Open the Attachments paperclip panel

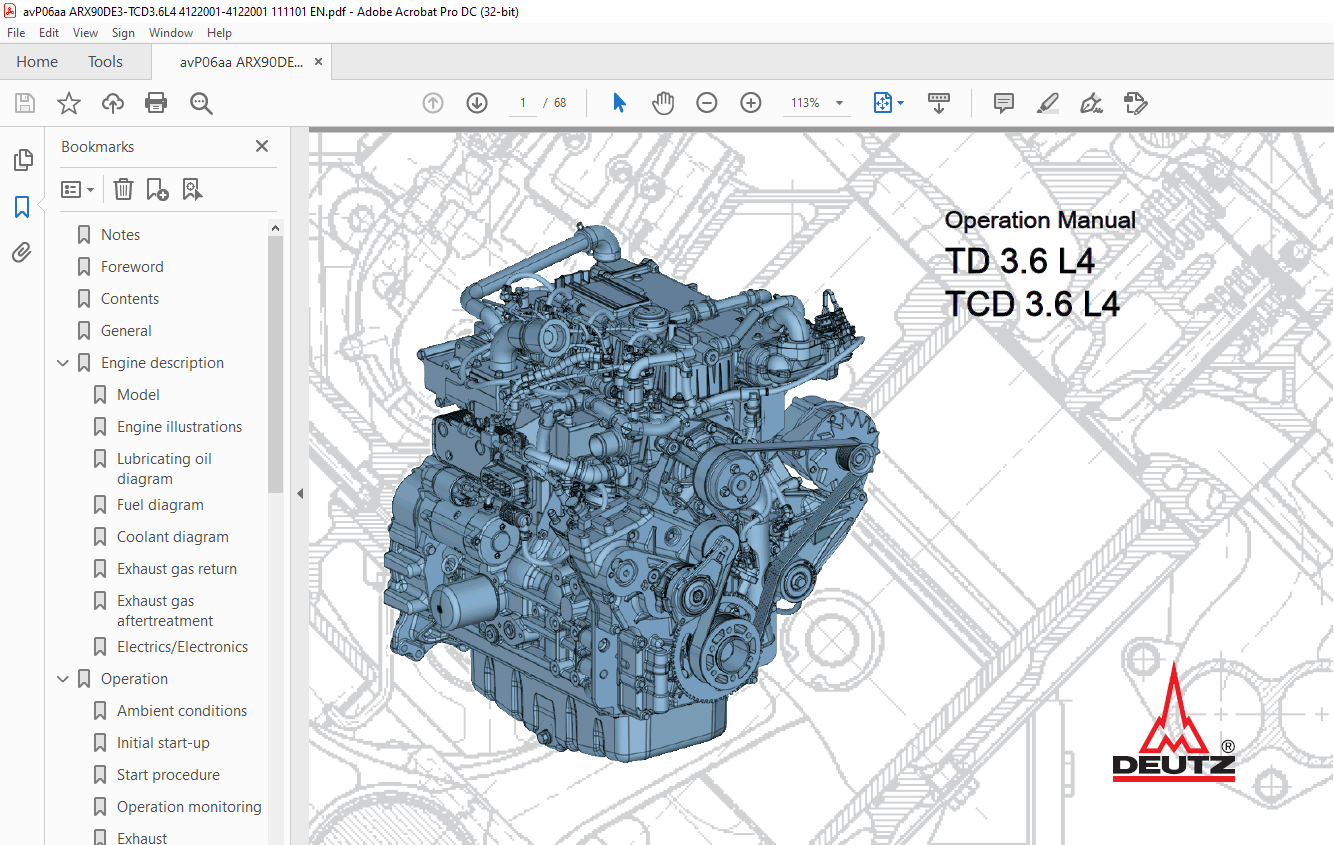(22, 253)
